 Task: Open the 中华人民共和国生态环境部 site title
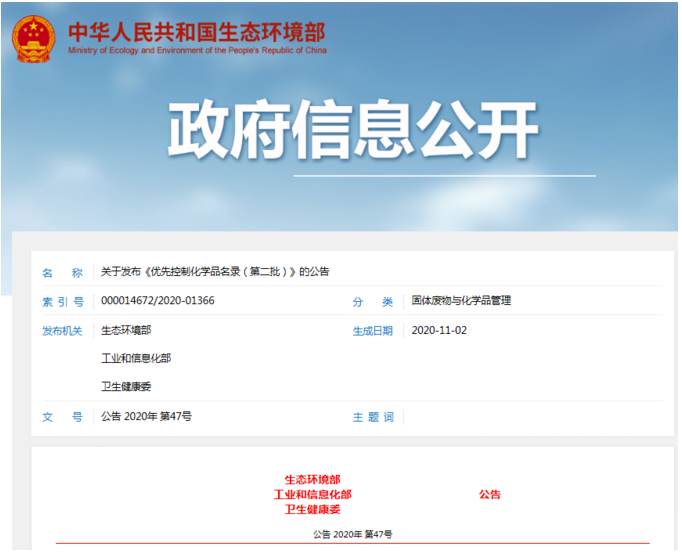pos(197,32)
